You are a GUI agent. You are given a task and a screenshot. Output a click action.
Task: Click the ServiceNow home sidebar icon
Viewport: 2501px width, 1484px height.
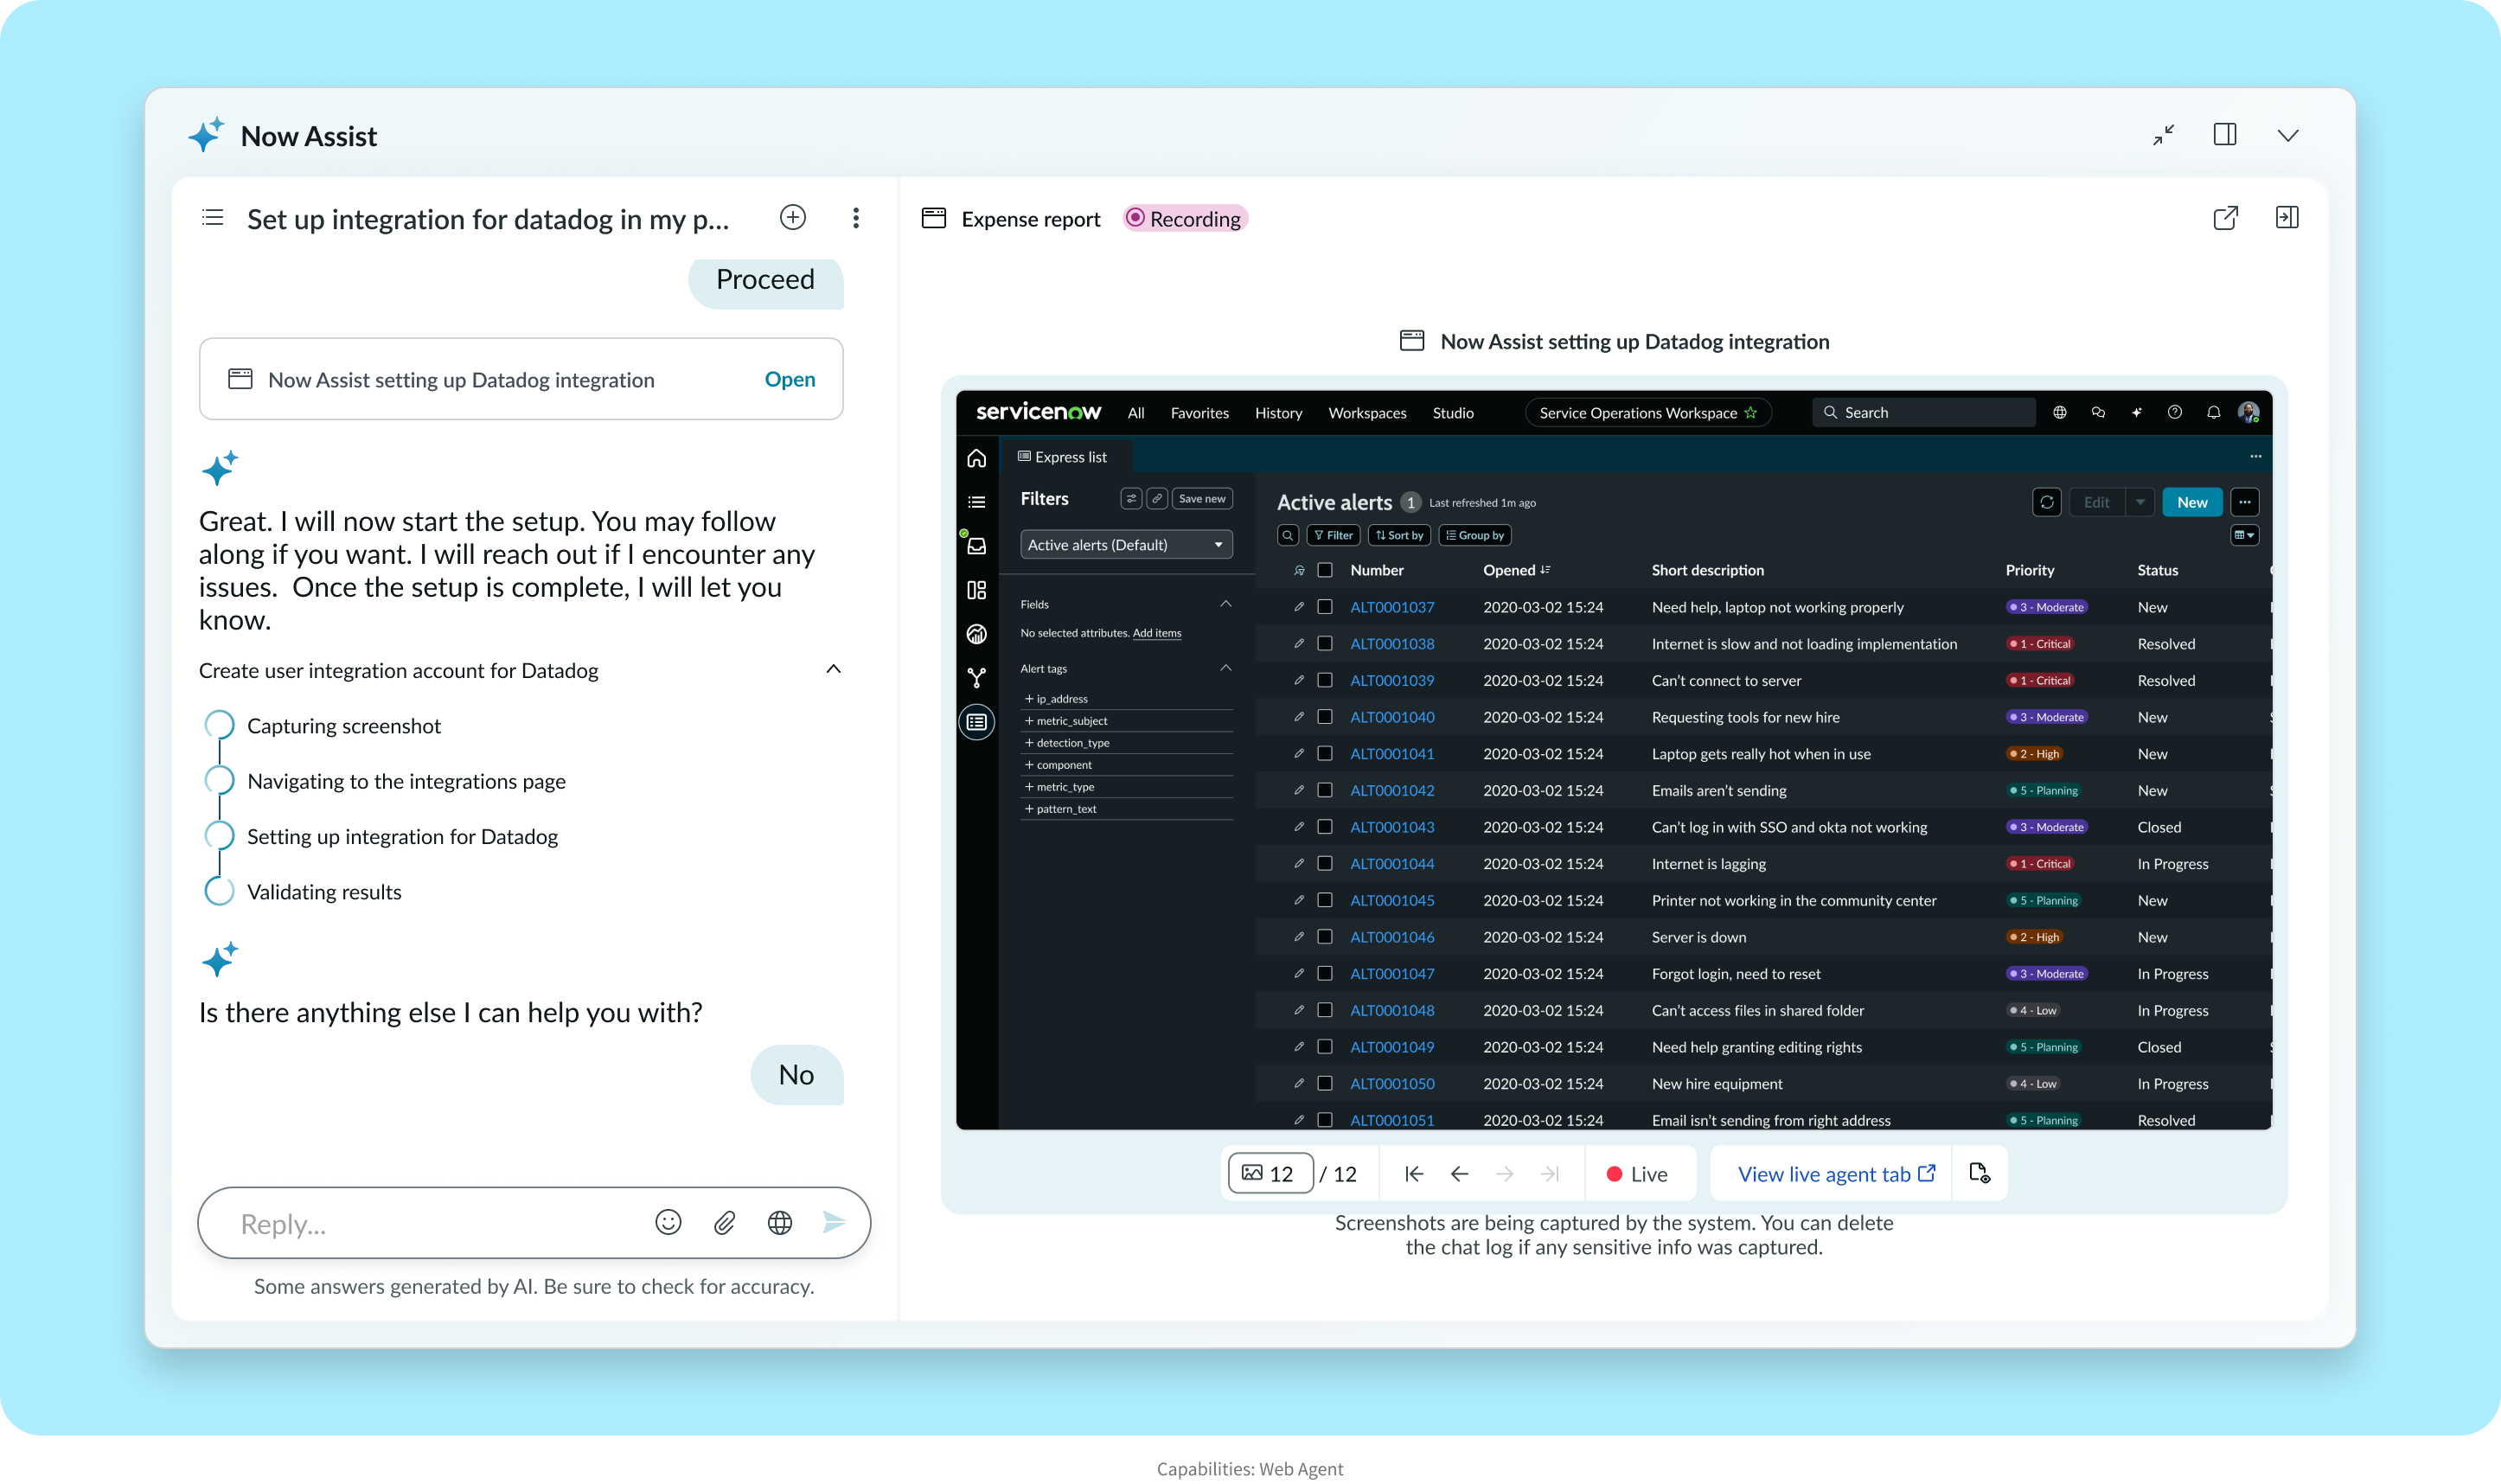[976, 458]
